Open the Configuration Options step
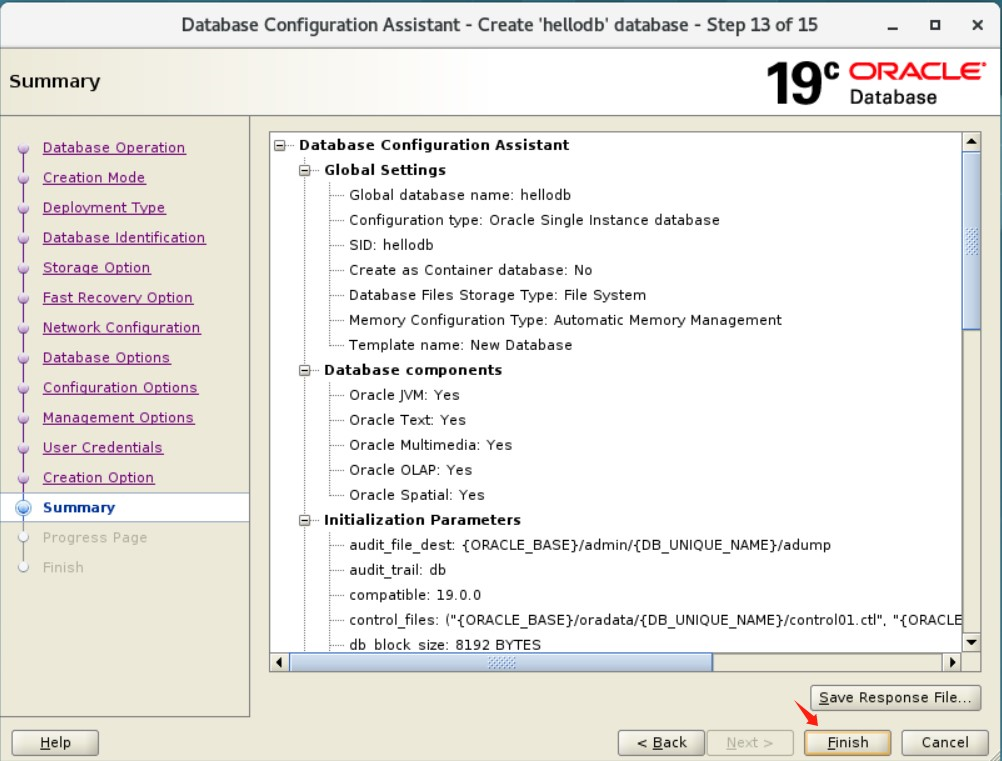The image size is (1002, 761). pyautogui.click(x=120, y=388)
